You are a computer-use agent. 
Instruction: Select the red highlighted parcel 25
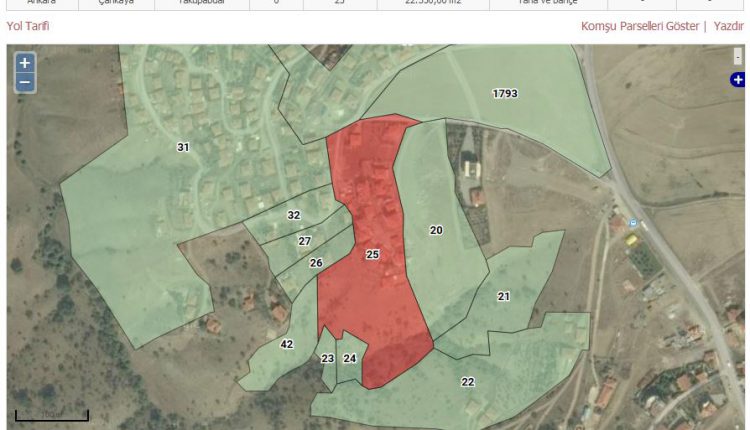(372, 255)
